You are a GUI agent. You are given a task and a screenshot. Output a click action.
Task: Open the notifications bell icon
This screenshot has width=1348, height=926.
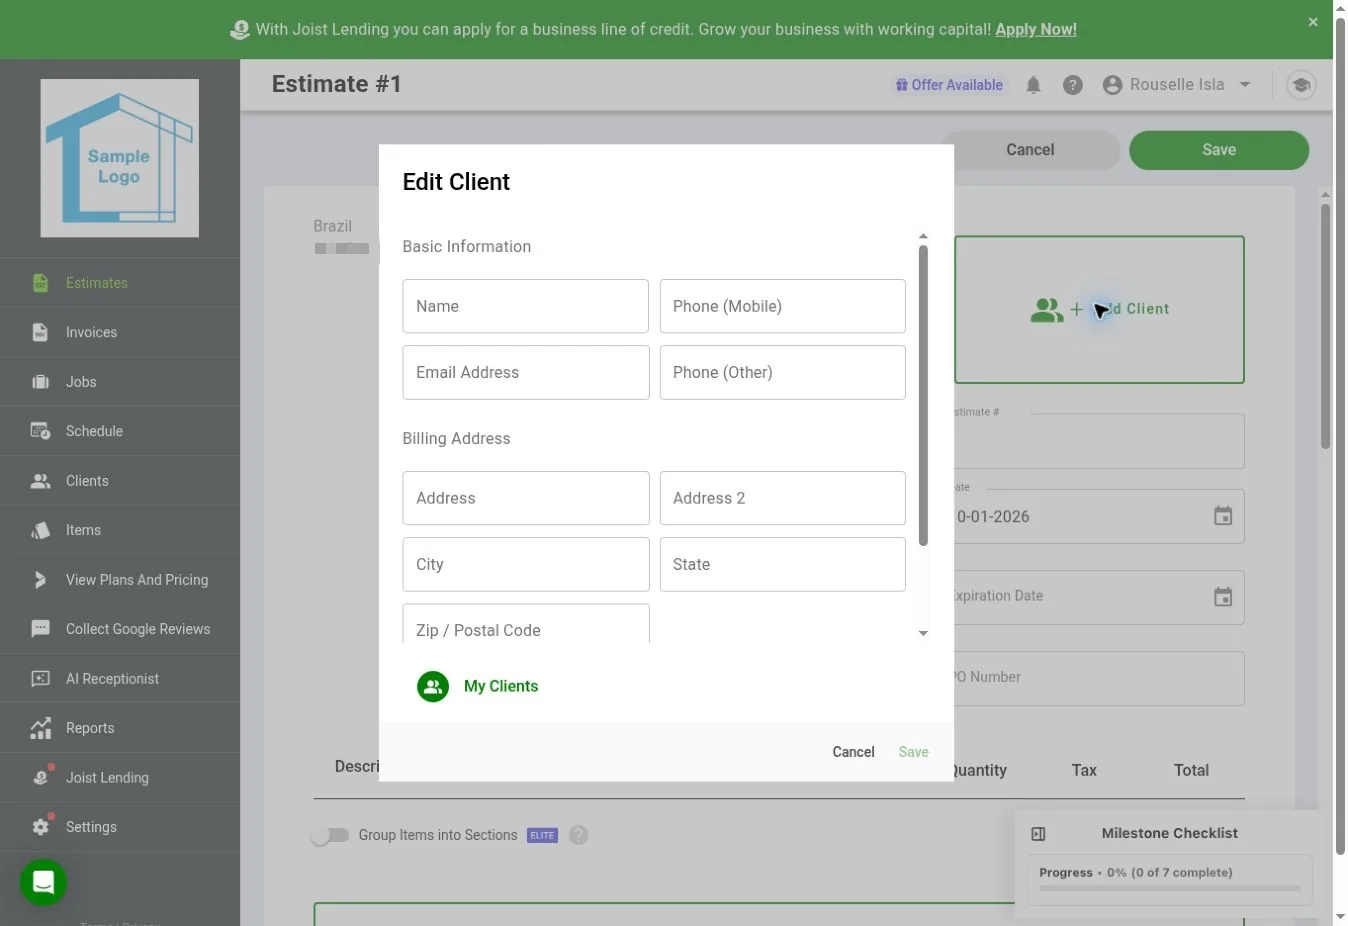pos(1033,85)
